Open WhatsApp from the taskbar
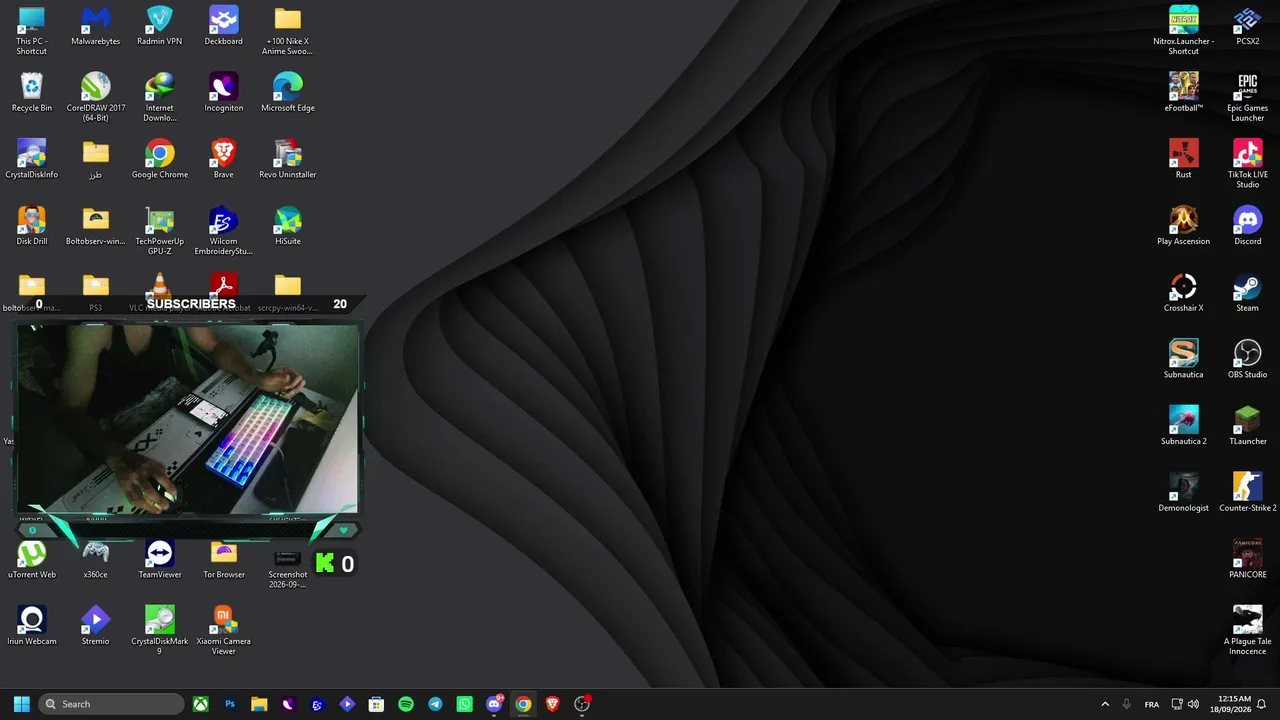Screen dimensions: 1280x720 [x=464, y=704]
